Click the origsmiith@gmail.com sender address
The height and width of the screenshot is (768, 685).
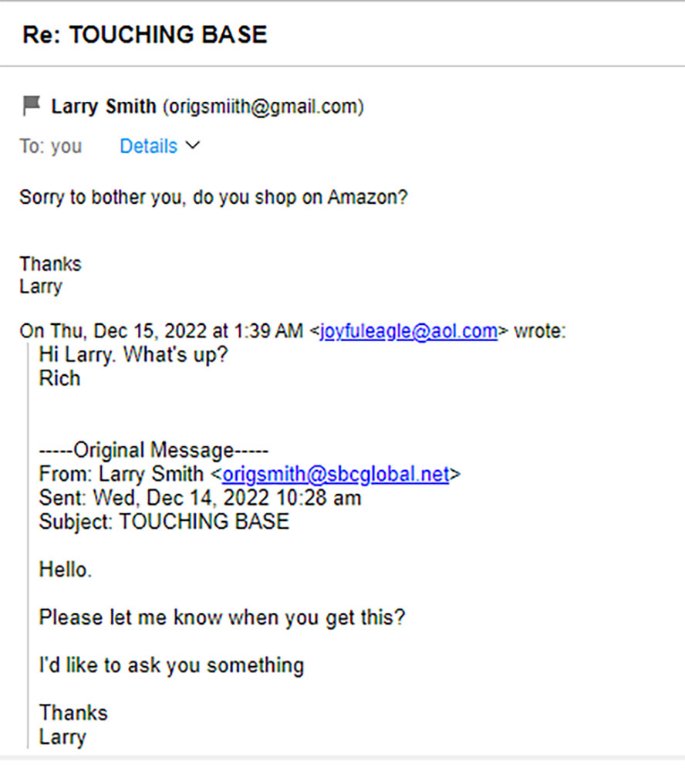pos(262,106)
